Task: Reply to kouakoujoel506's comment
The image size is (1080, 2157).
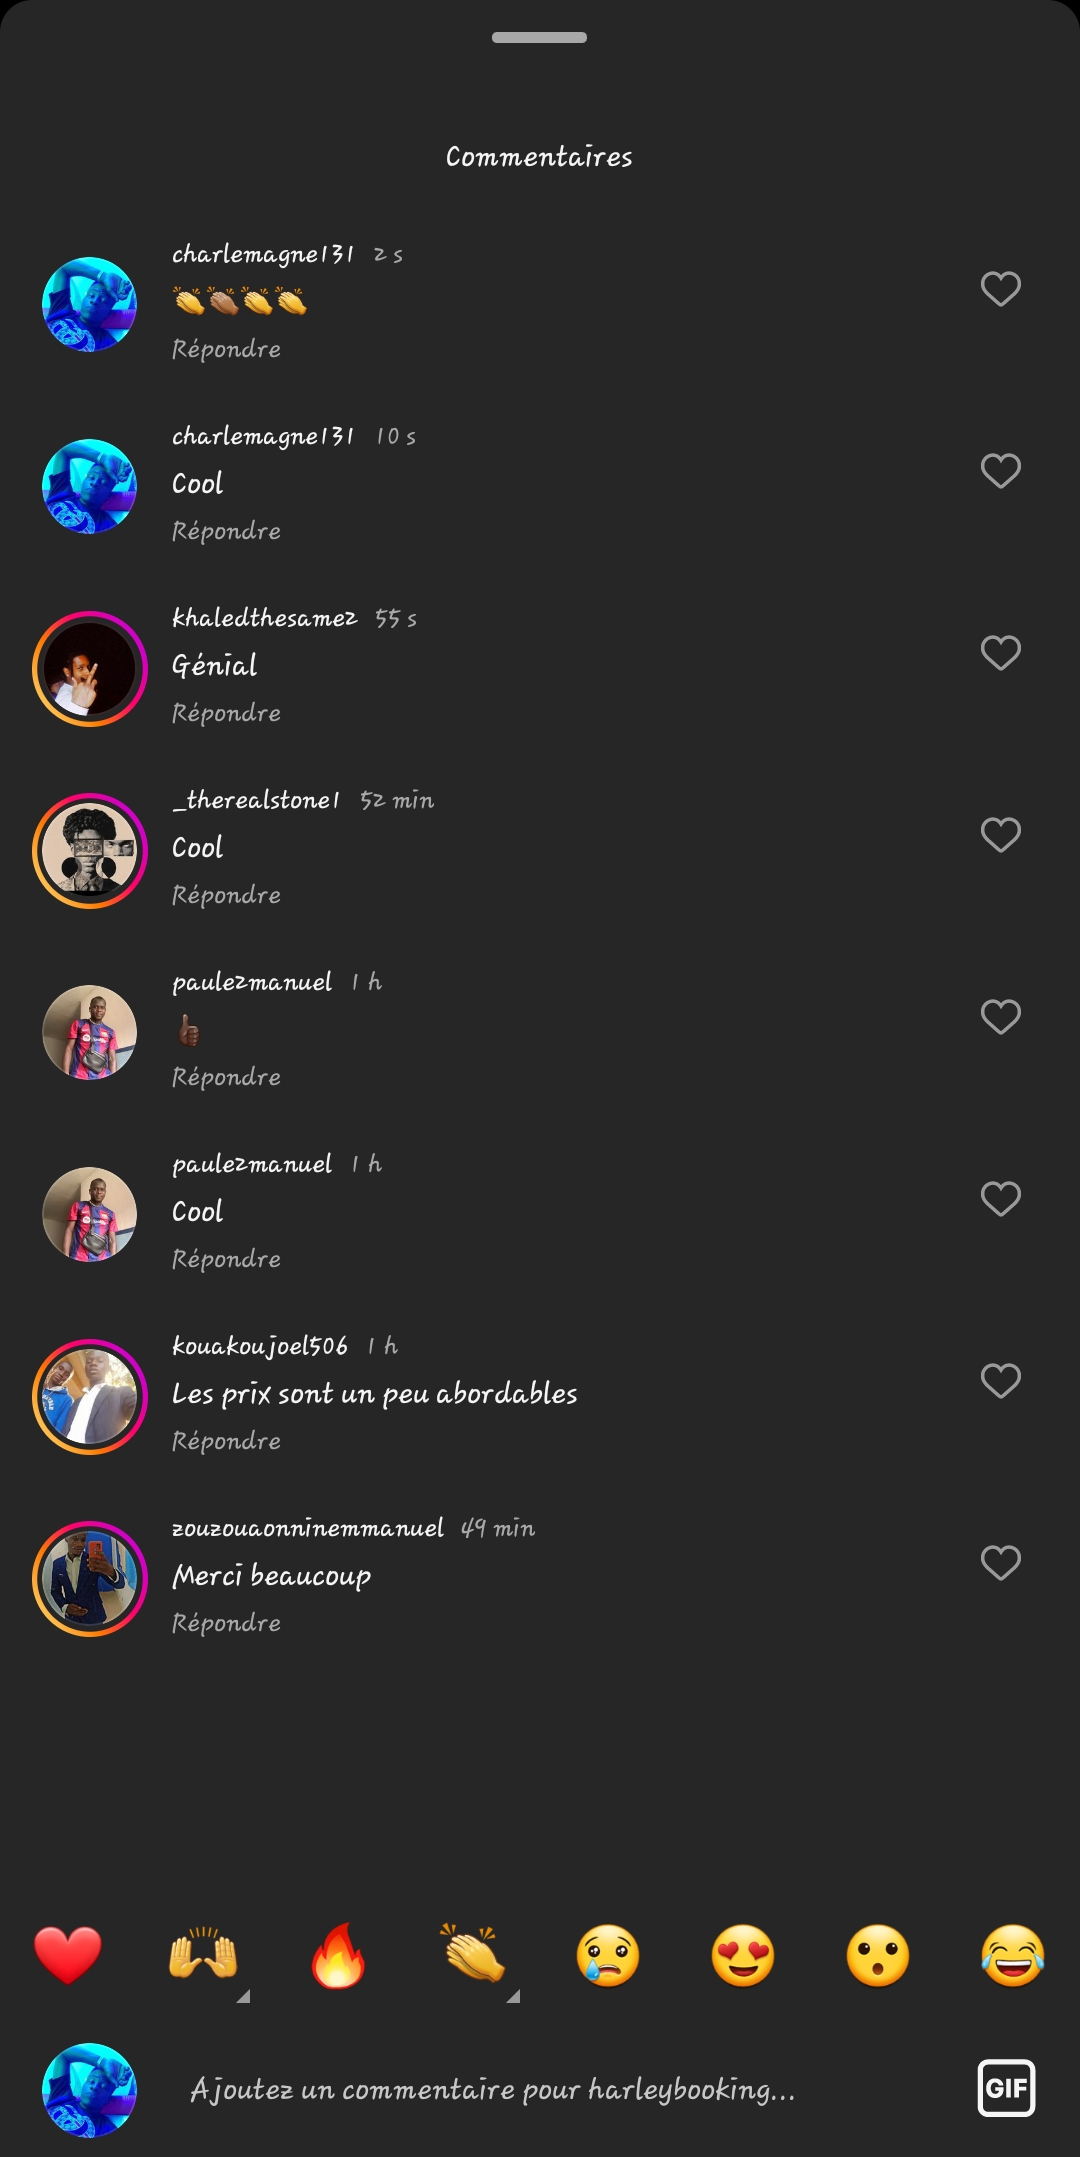Action: point(226,1441)
